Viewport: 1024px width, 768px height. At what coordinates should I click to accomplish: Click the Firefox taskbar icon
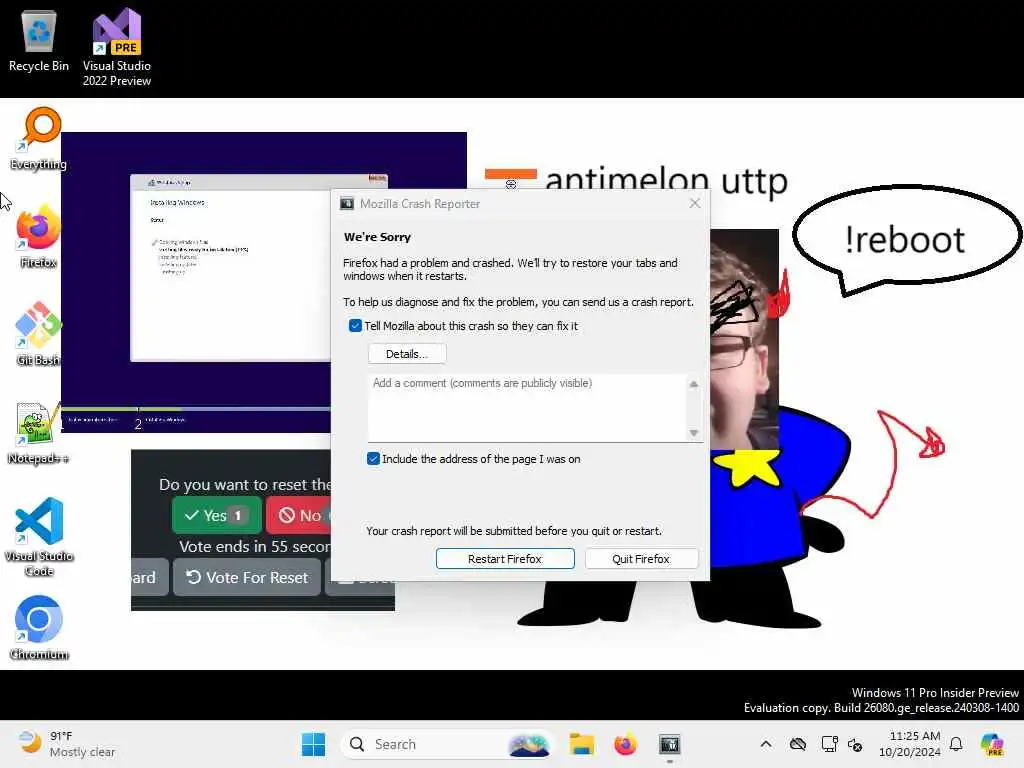(x=625, y=744)
